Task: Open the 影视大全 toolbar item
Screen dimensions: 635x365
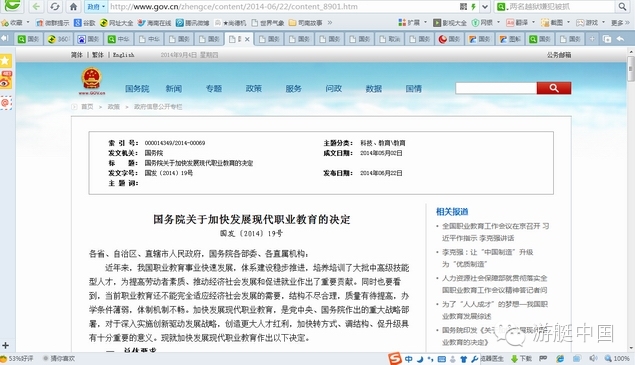Action: point(450,23)
